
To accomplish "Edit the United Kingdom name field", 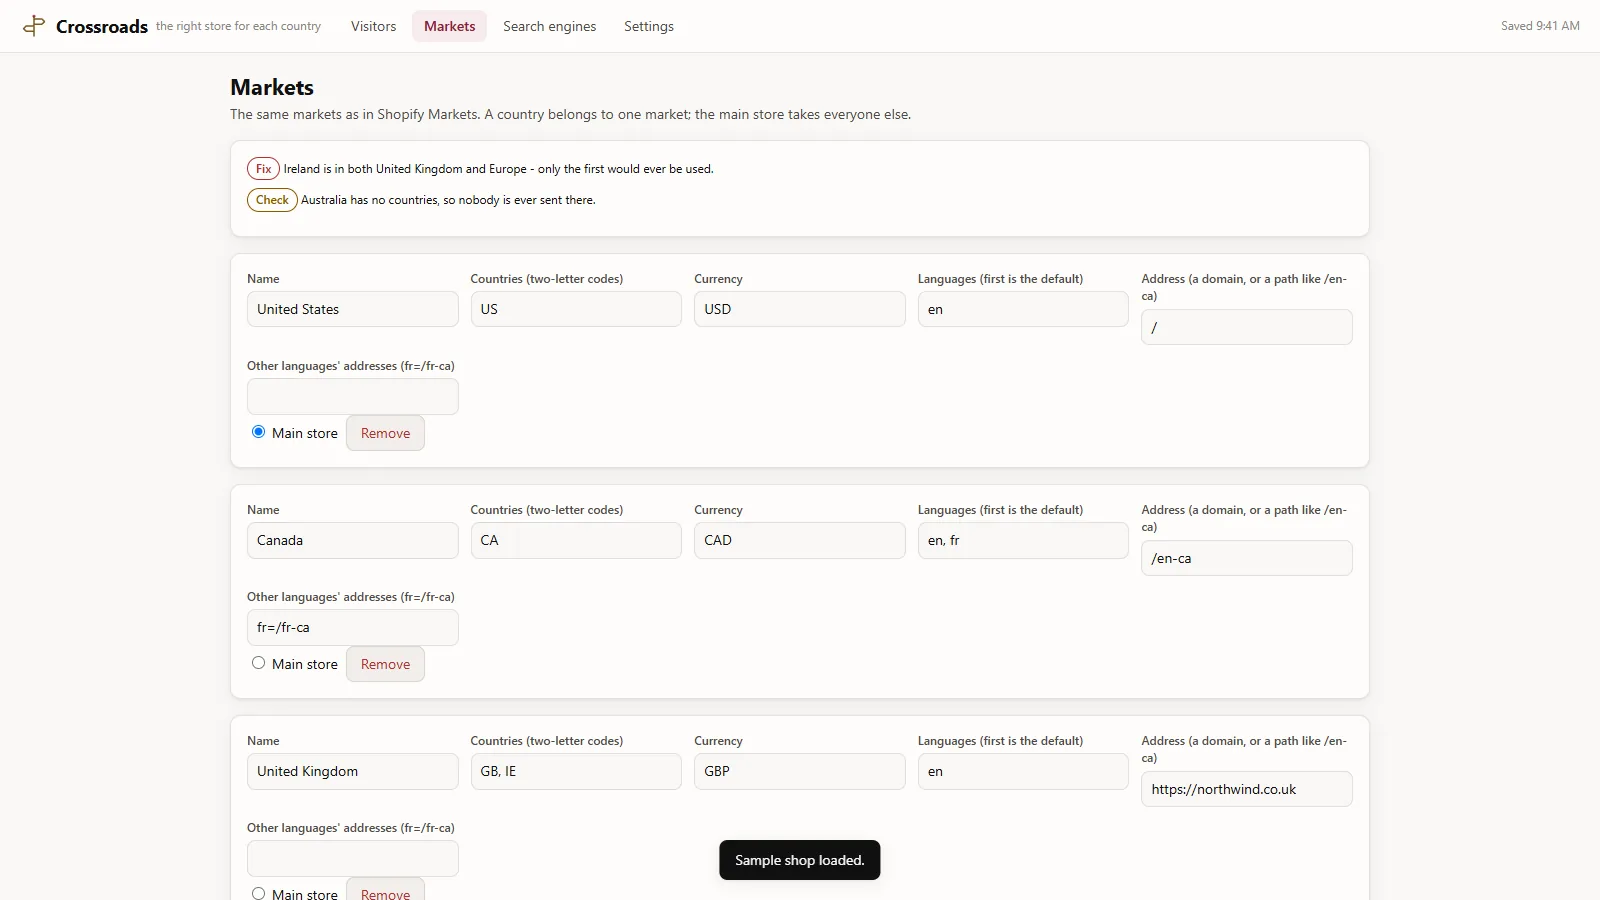I will (x=352, y=771).
